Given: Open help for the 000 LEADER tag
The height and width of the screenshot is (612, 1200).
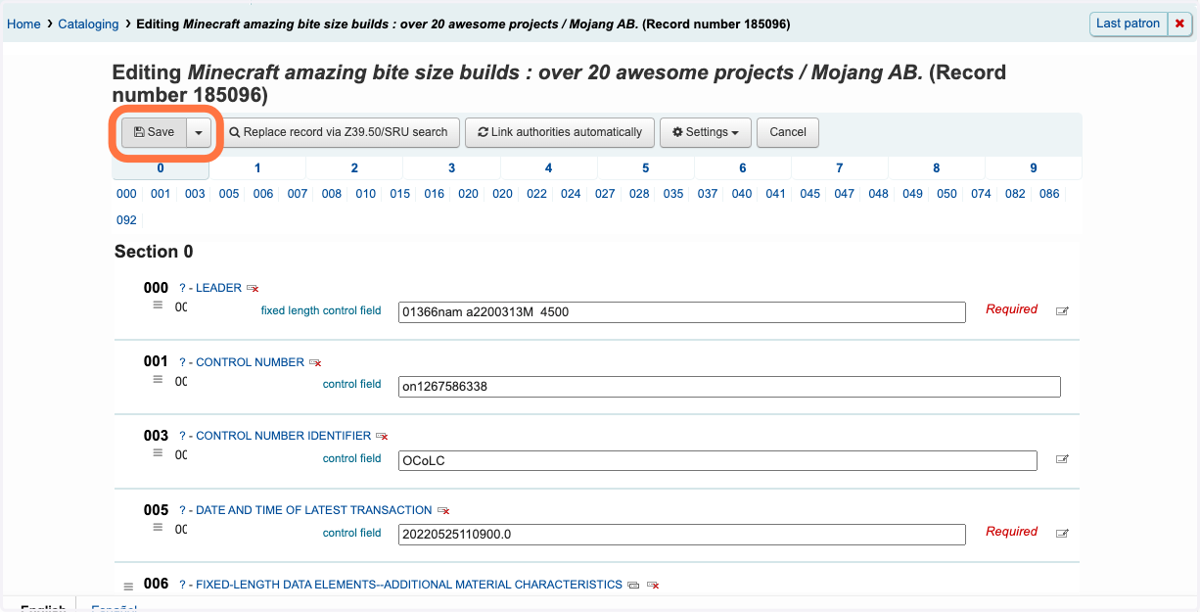Looking at the screenshot, I should pyautogui.click(x=182, y=288).
